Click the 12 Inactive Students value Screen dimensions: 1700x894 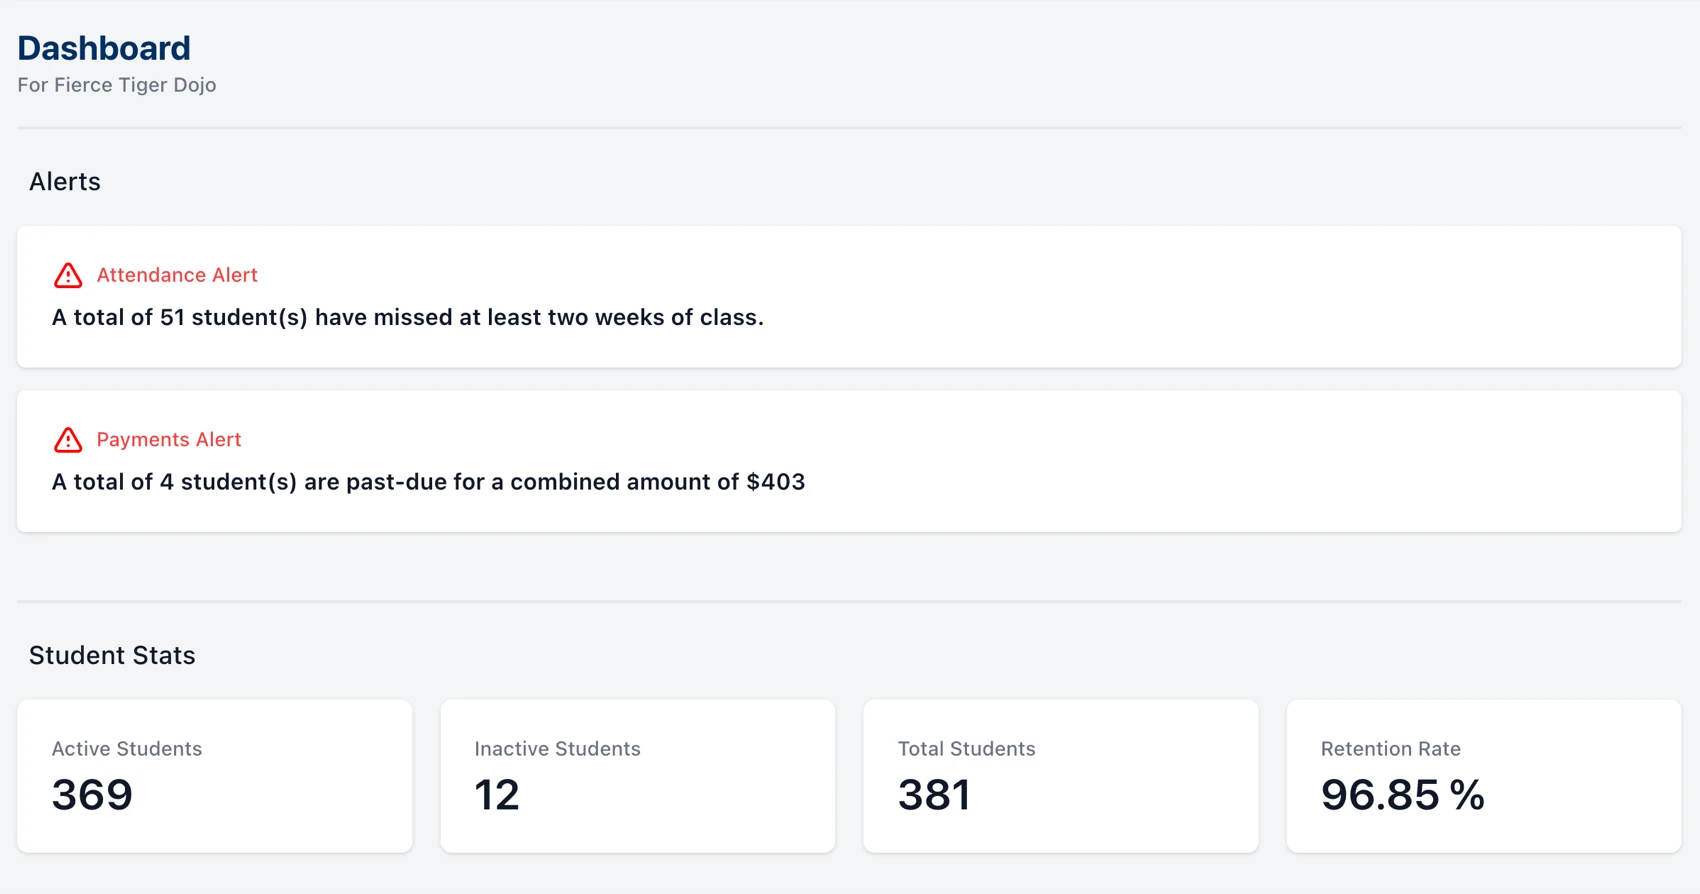click(496, 795)
